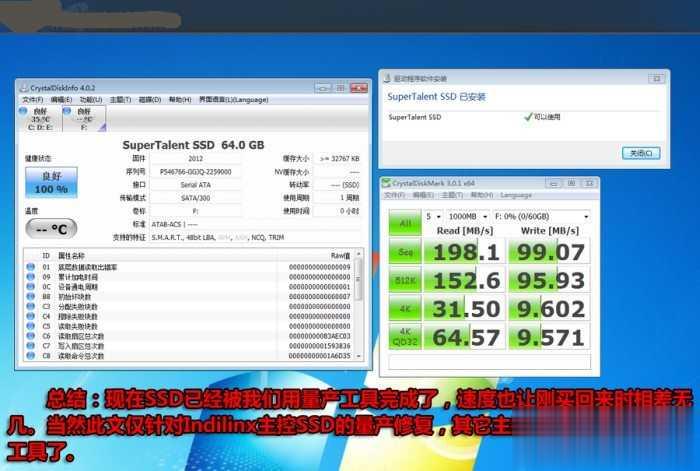
Task: Click Seq write result 99.07
Action: (550, 251)
